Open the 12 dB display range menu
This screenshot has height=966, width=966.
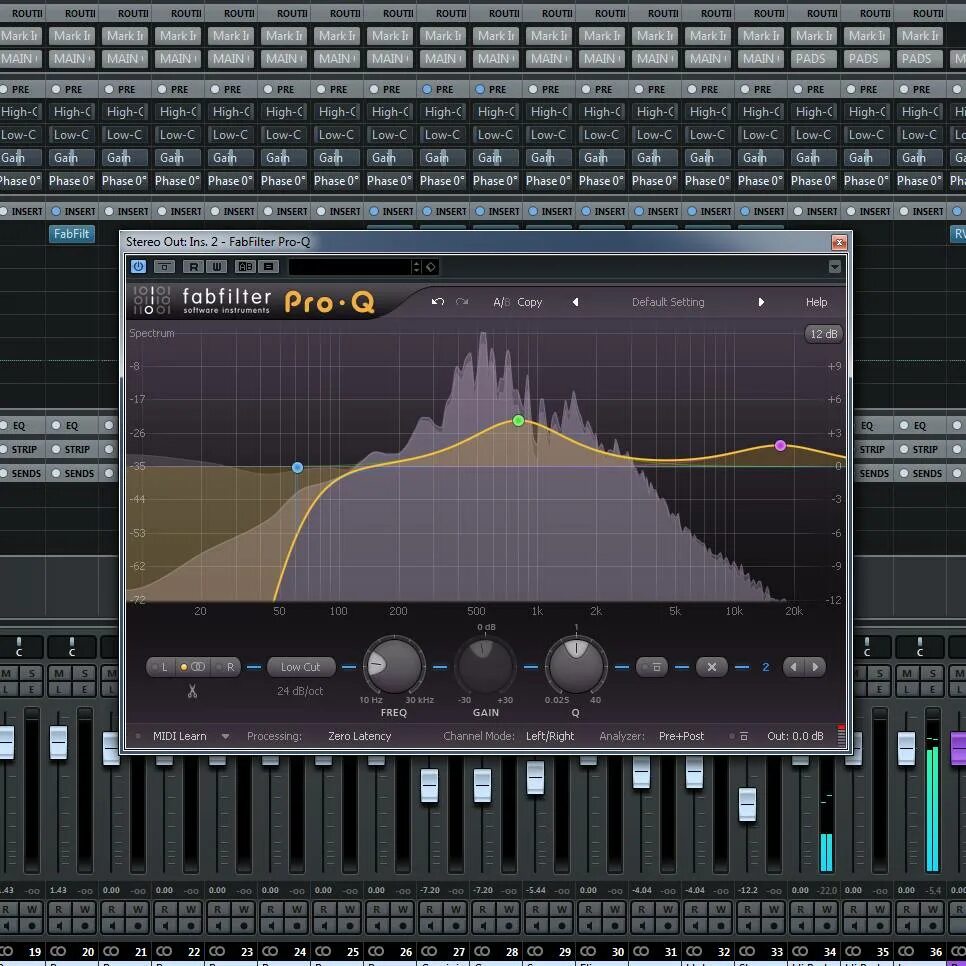pos(824,334)
